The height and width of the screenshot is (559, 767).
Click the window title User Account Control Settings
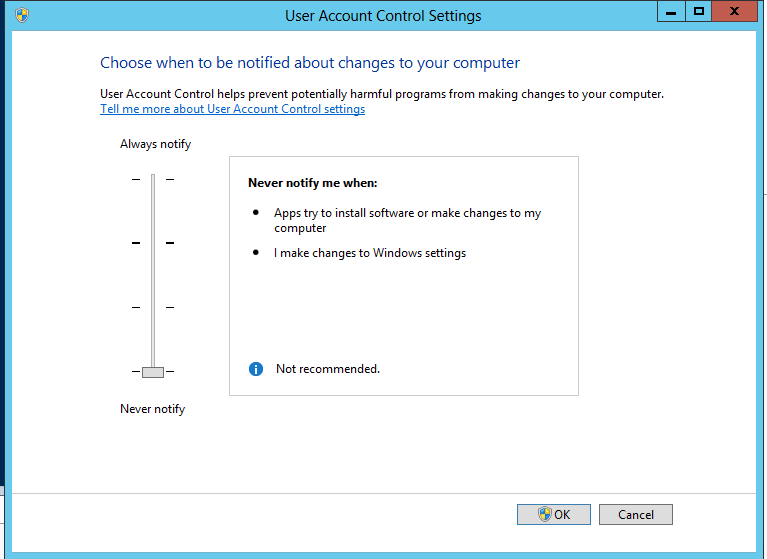[x=383, y=16]
